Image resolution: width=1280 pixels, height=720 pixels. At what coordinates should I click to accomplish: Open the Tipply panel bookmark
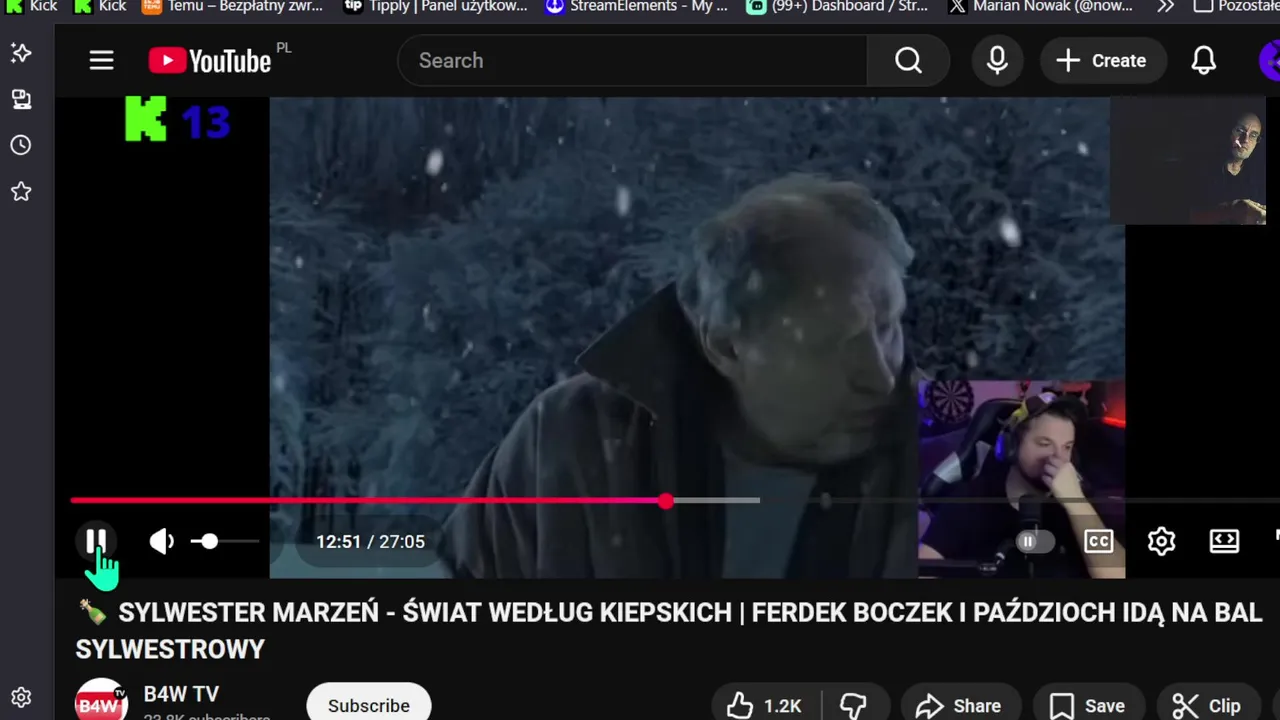pyautogui.click(x=435, y=7)
